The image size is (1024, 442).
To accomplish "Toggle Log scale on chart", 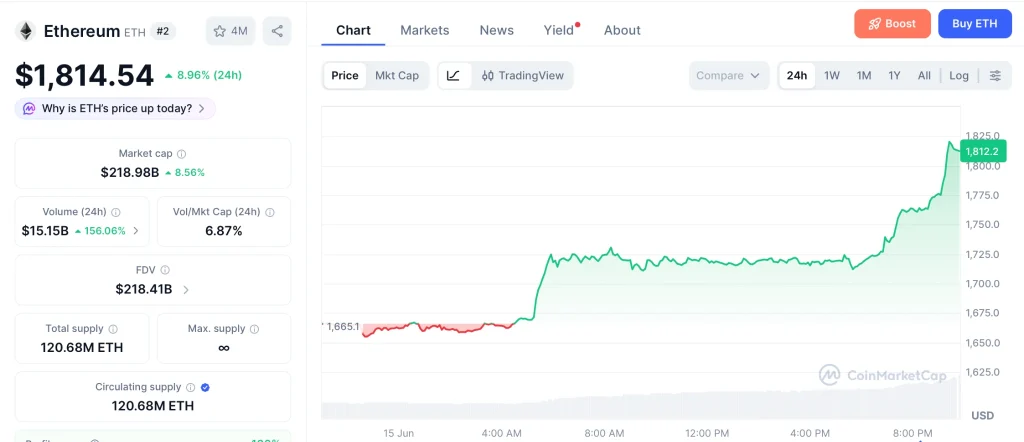I will point(959,76).
